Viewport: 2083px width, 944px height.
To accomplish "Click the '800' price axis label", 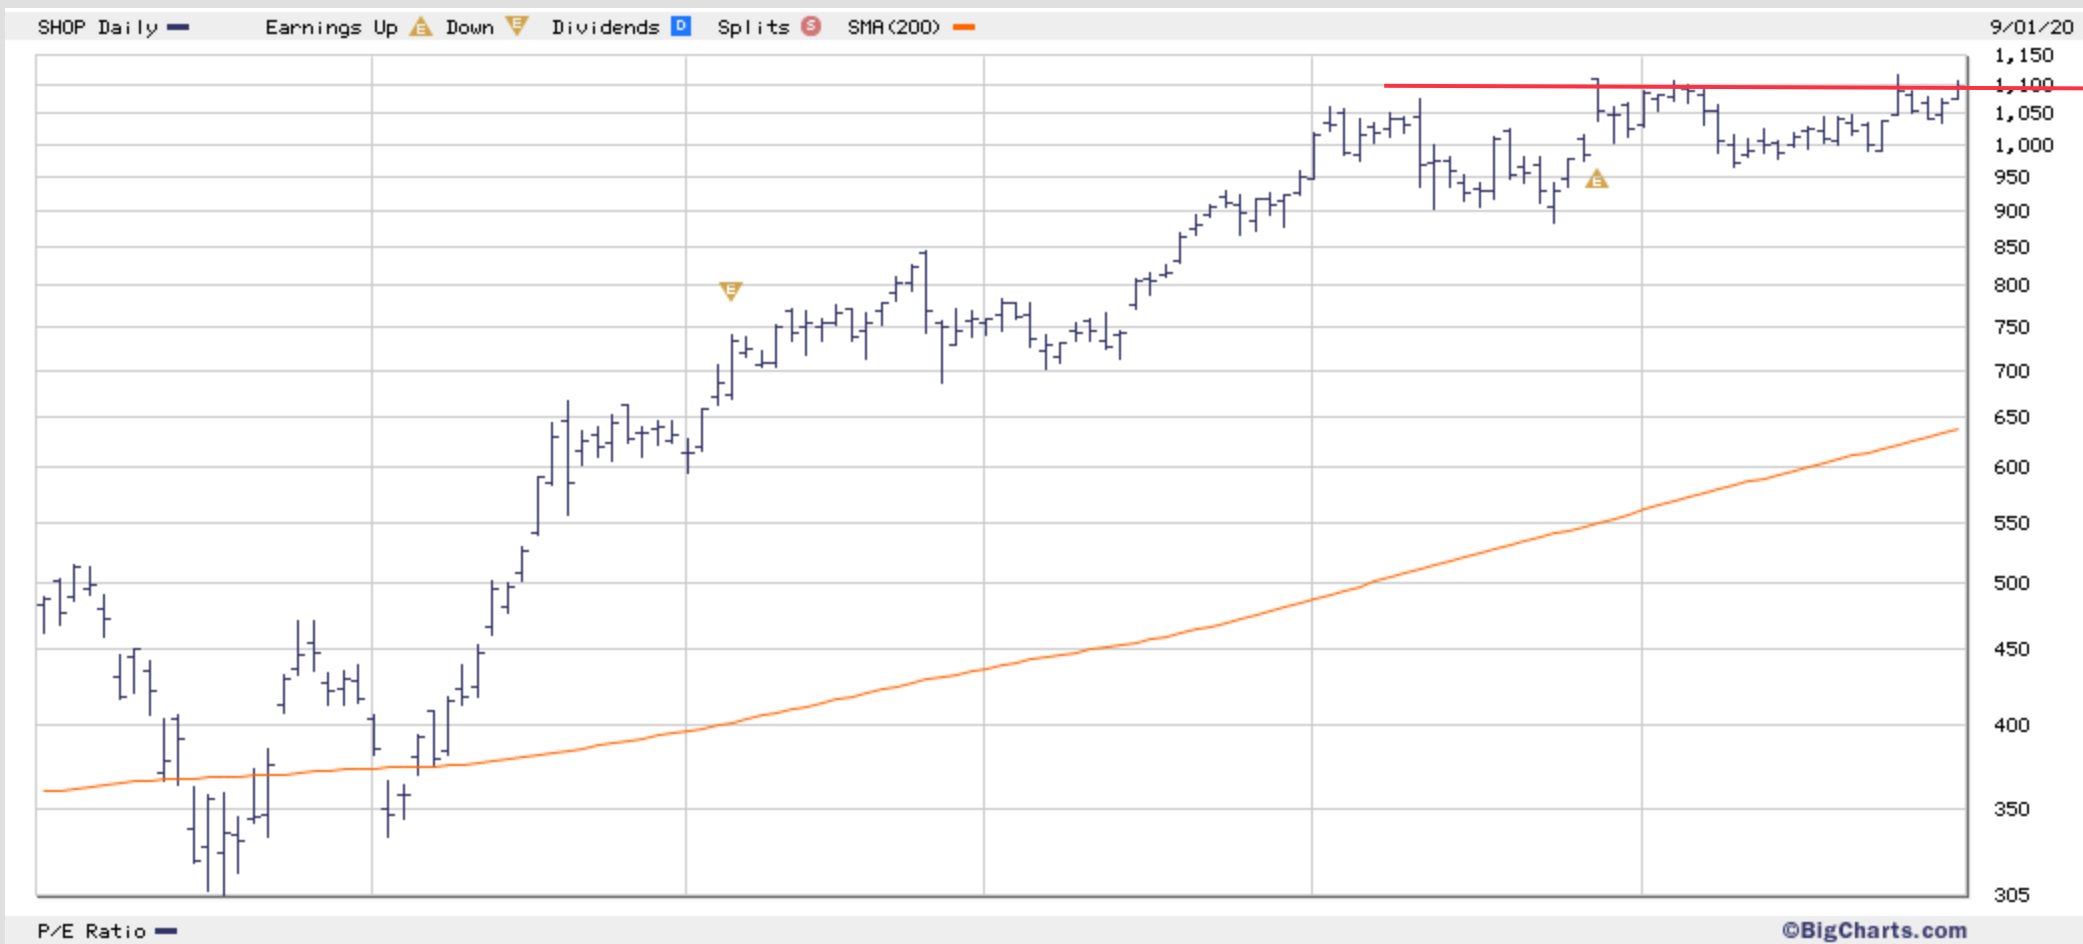I will pyautogui.click(x=2012, y=285).
